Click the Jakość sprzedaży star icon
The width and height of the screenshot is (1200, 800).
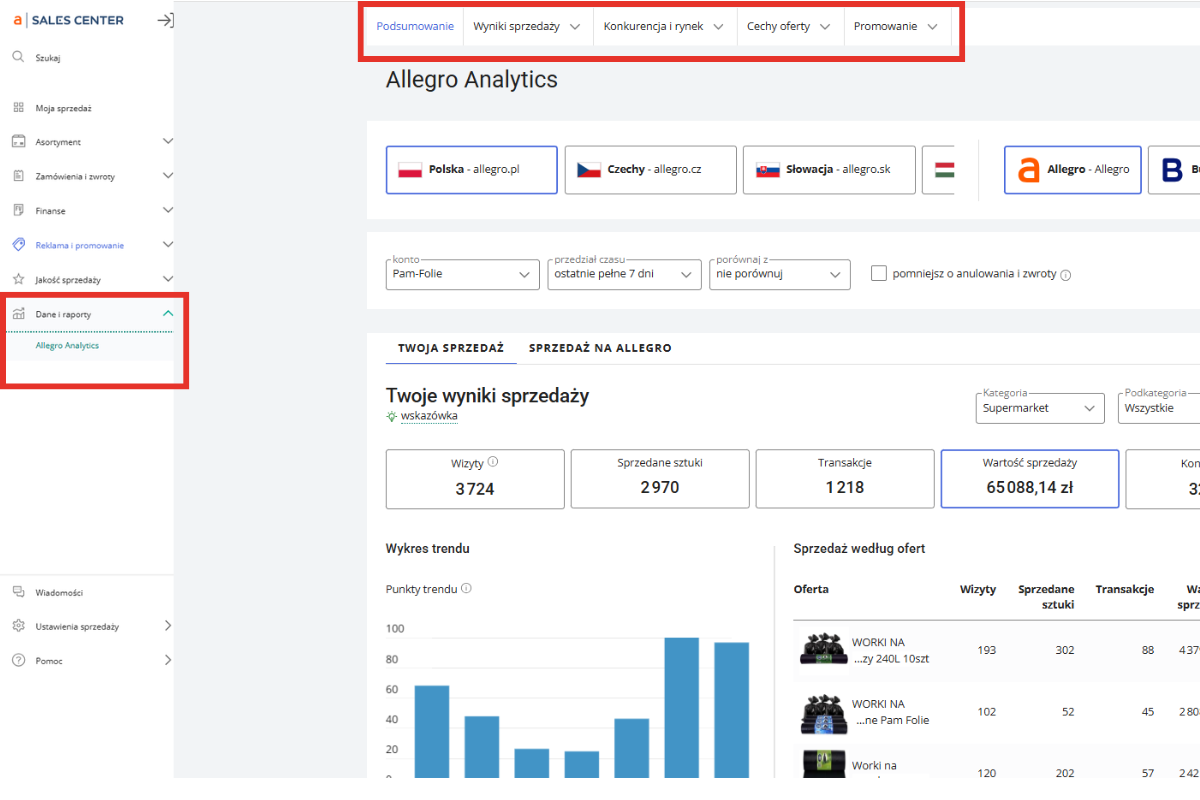[18, 280]
